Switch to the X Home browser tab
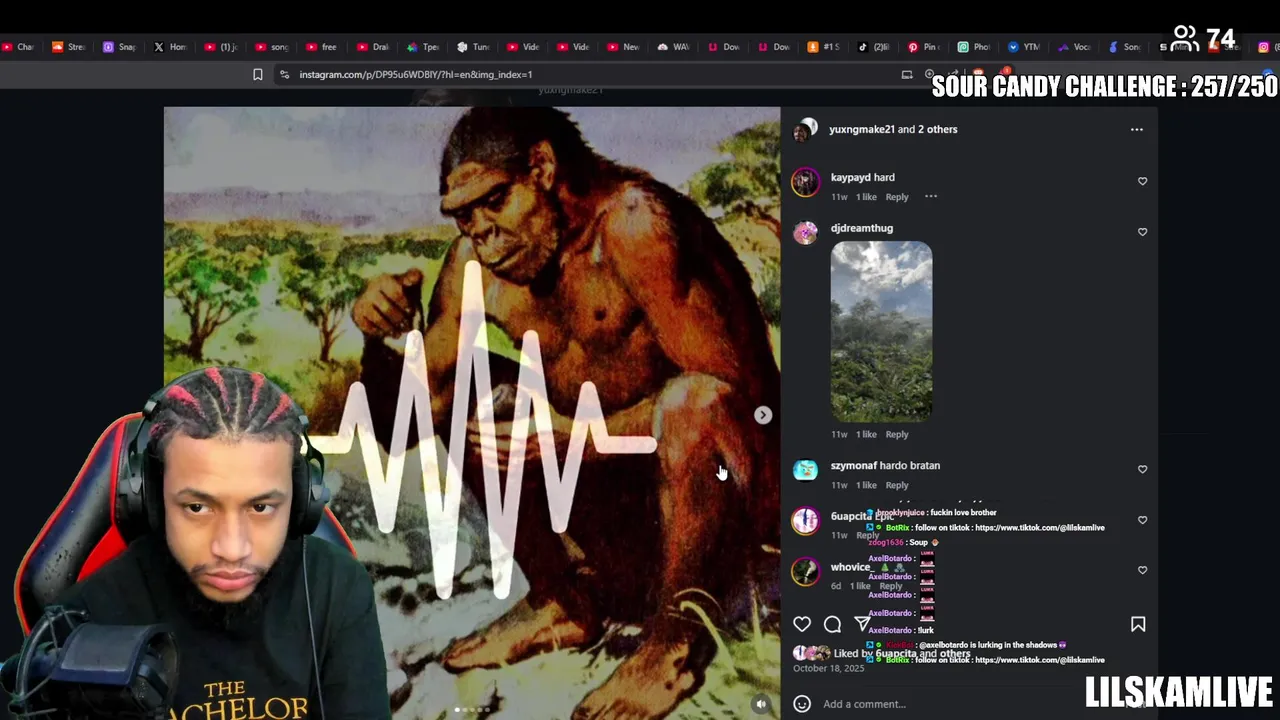The width and height of the screenshot is (1280, 720). coord(170,47)
